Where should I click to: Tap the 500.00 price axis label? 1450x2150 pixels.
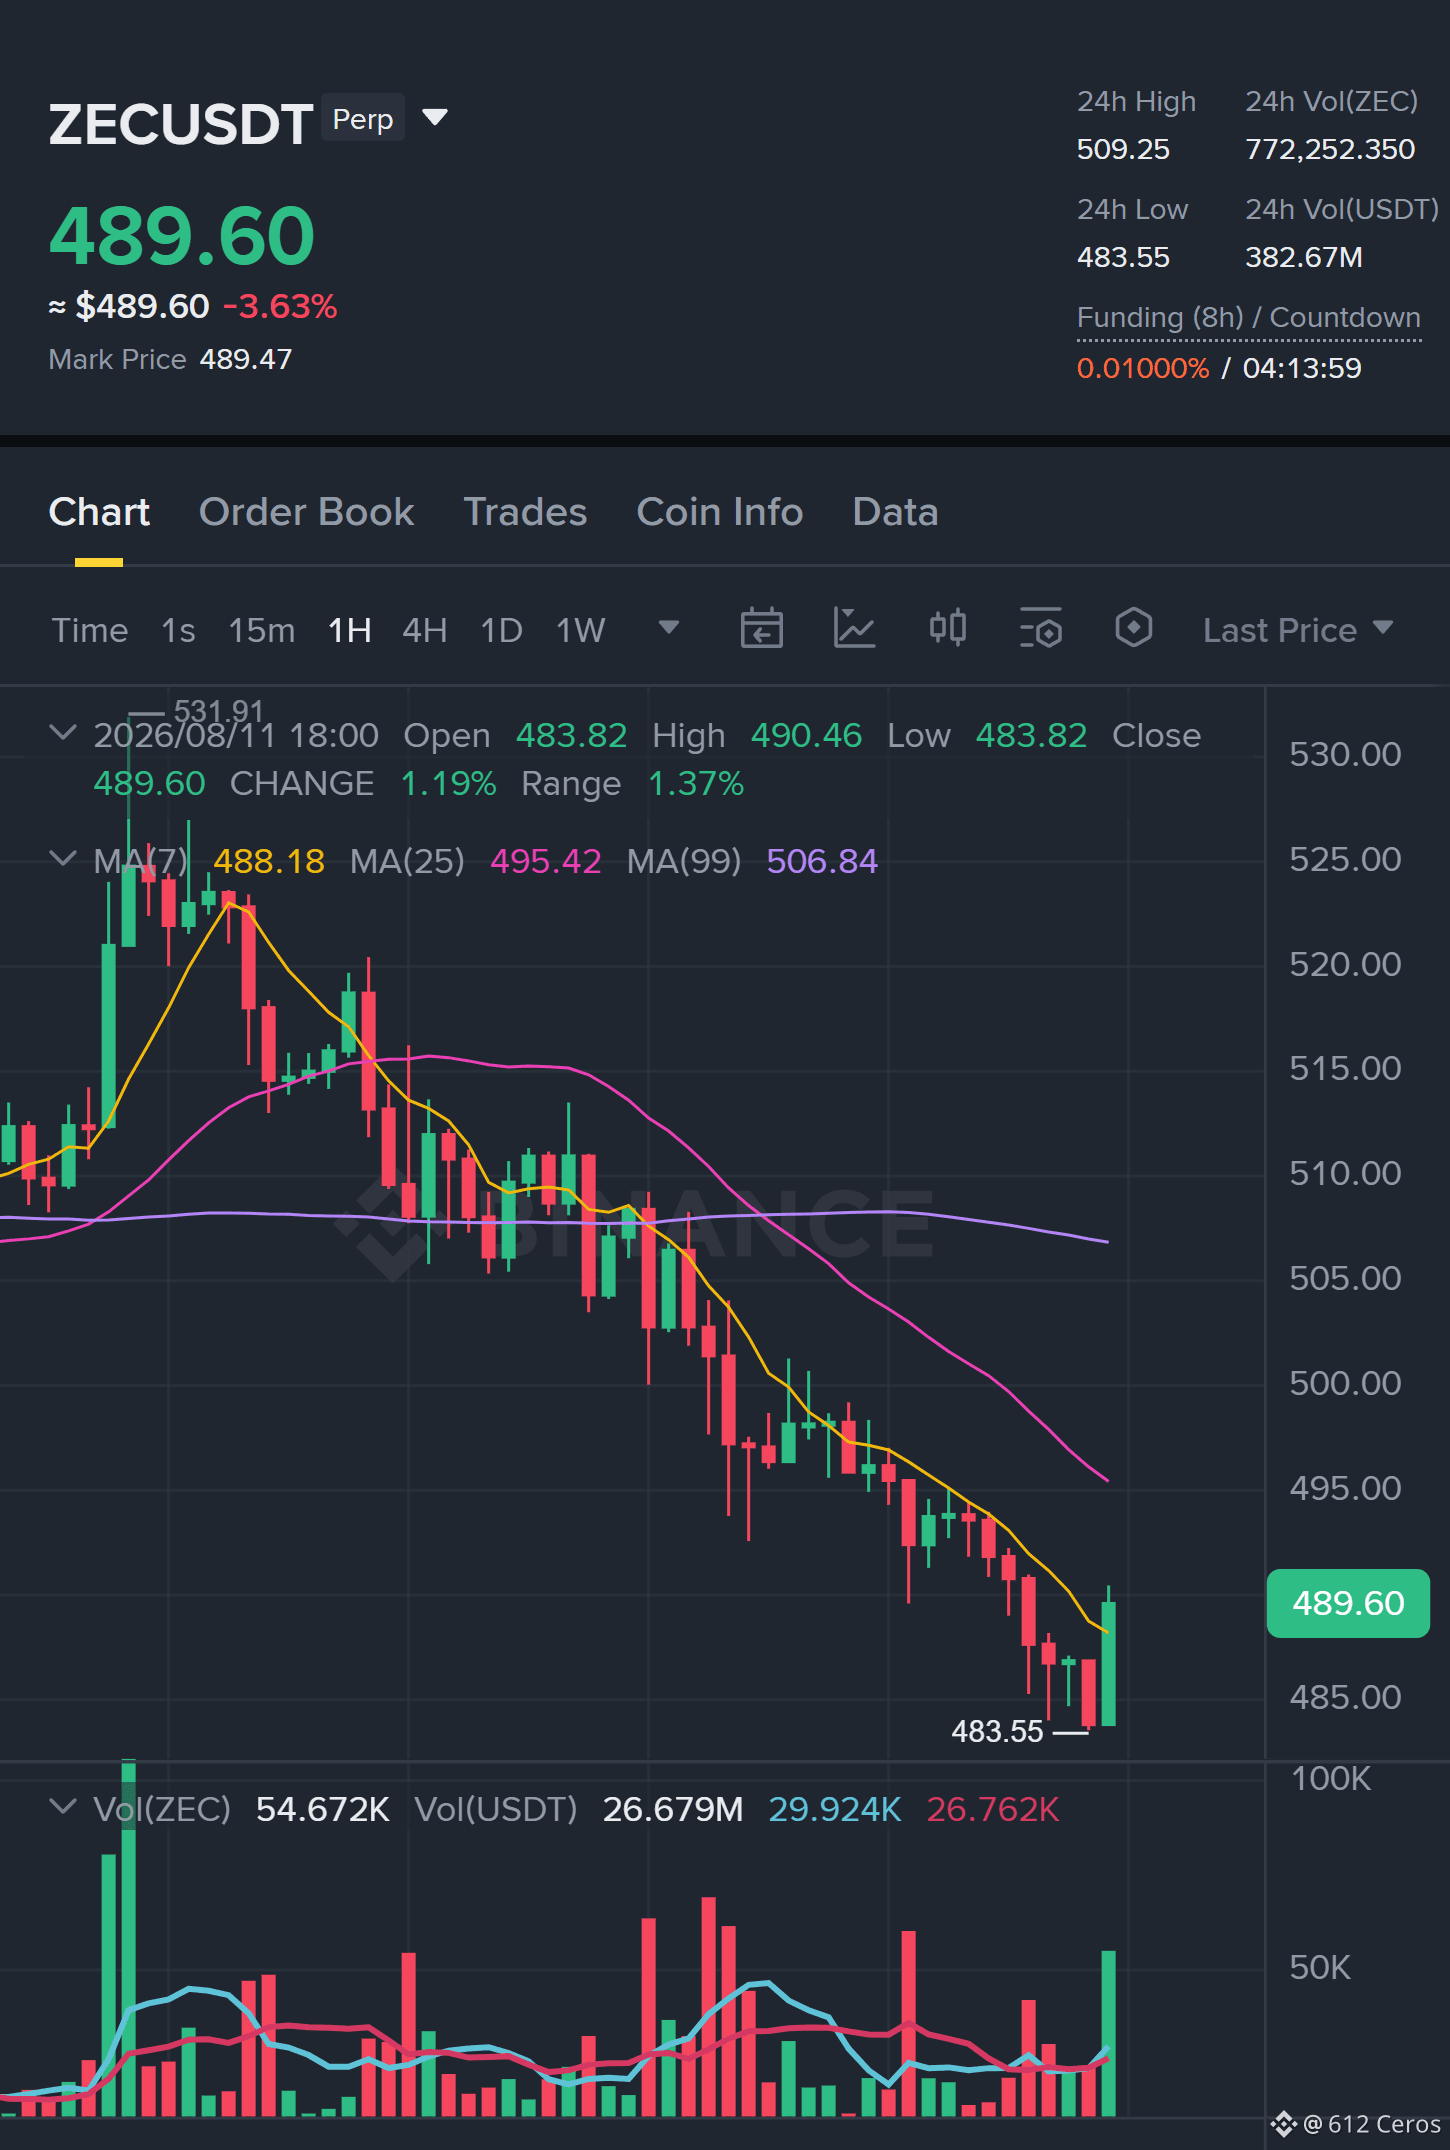[1345, 1383]
